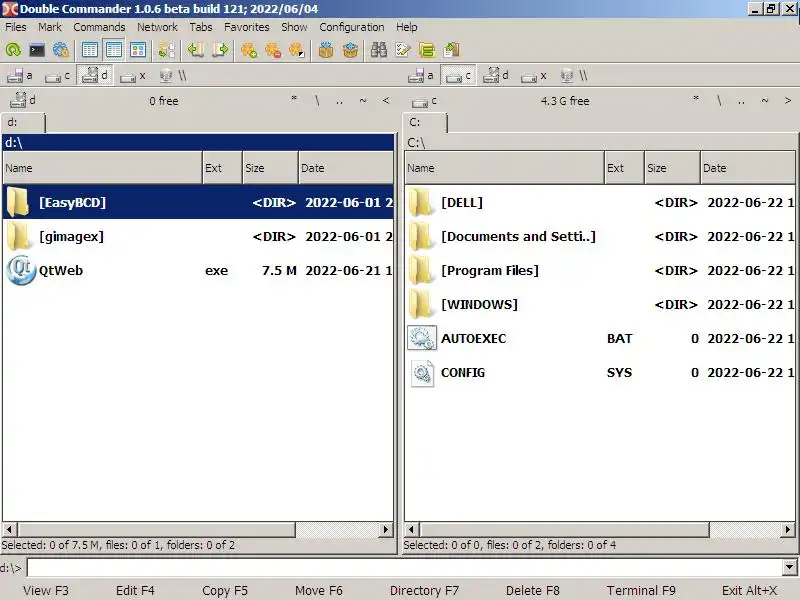The width and height of the screenshot is (800, 600).
Task: Click right panel horizontal scrollbar left arrow
Action: (x=411, y=530)
